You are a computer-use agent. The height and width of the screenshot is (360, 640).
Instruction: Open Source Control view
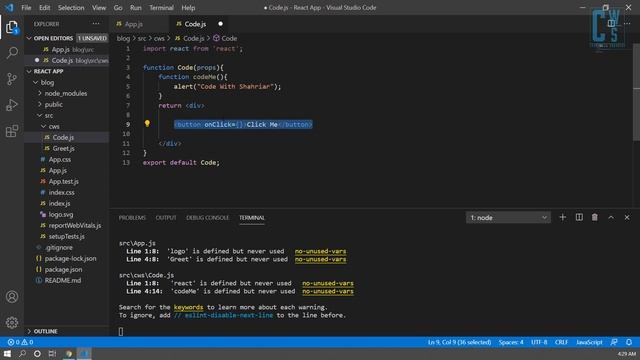click(x=12, y=79)
